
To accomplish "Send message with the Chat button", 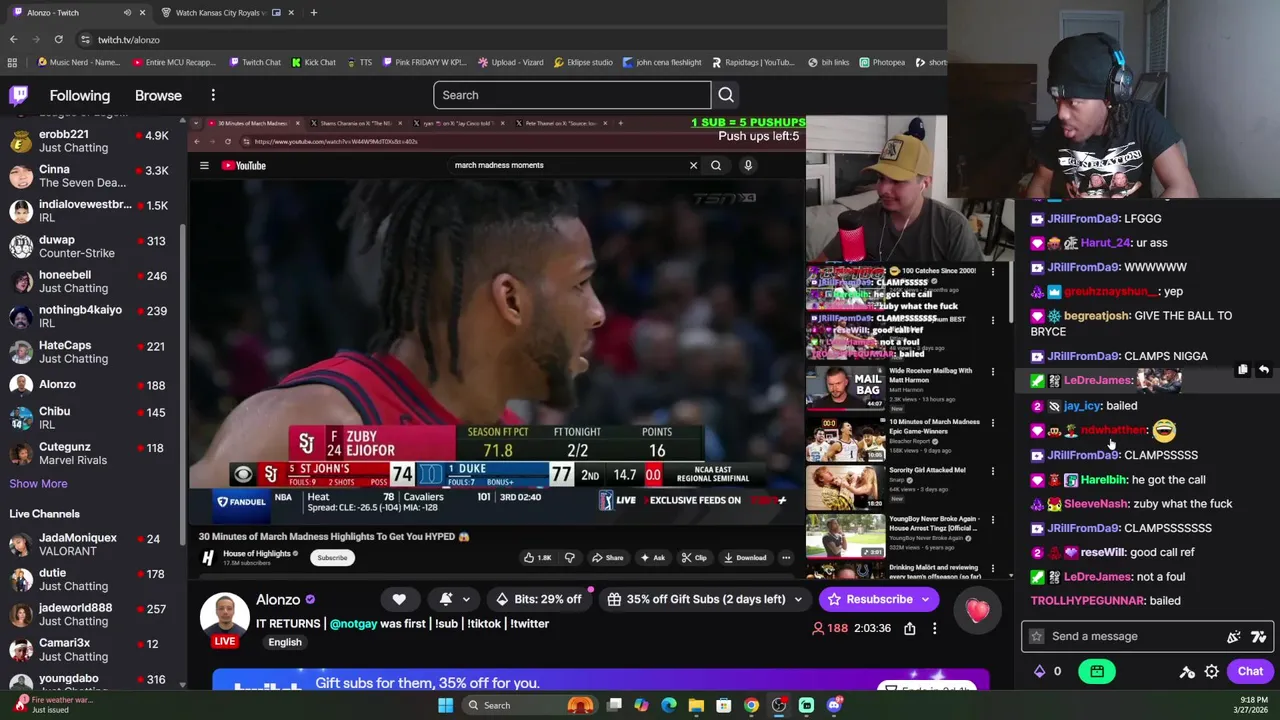I will [1250, 672].
